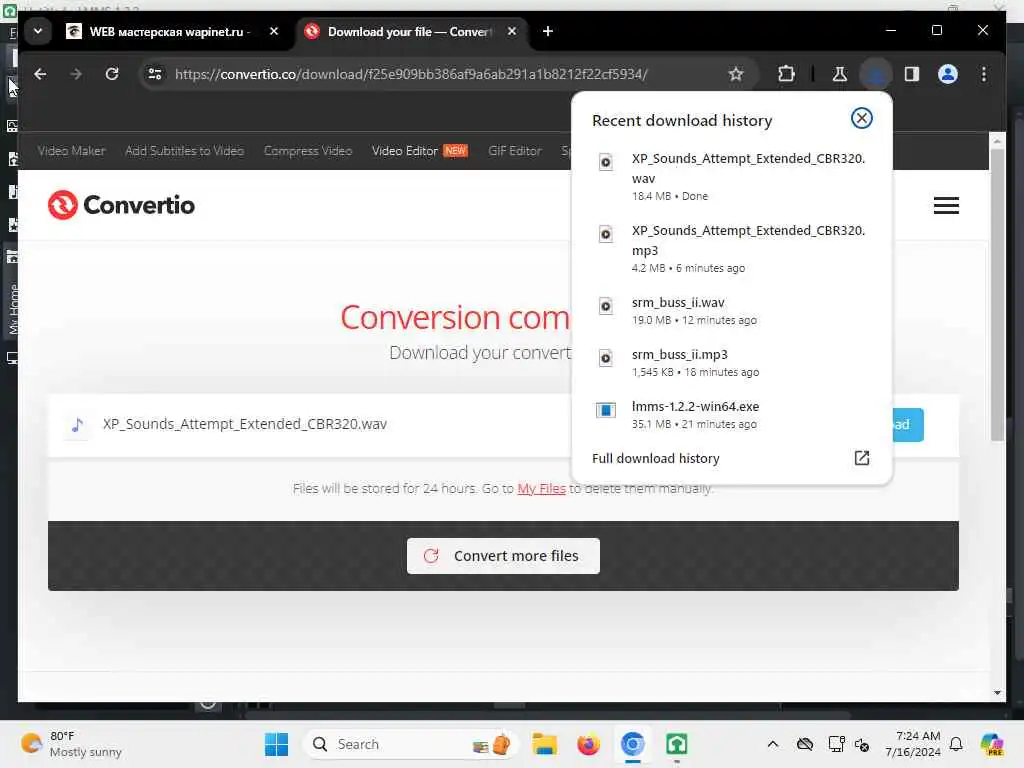Open Add Subtitles to Video menu item

(x=184, y=151)
